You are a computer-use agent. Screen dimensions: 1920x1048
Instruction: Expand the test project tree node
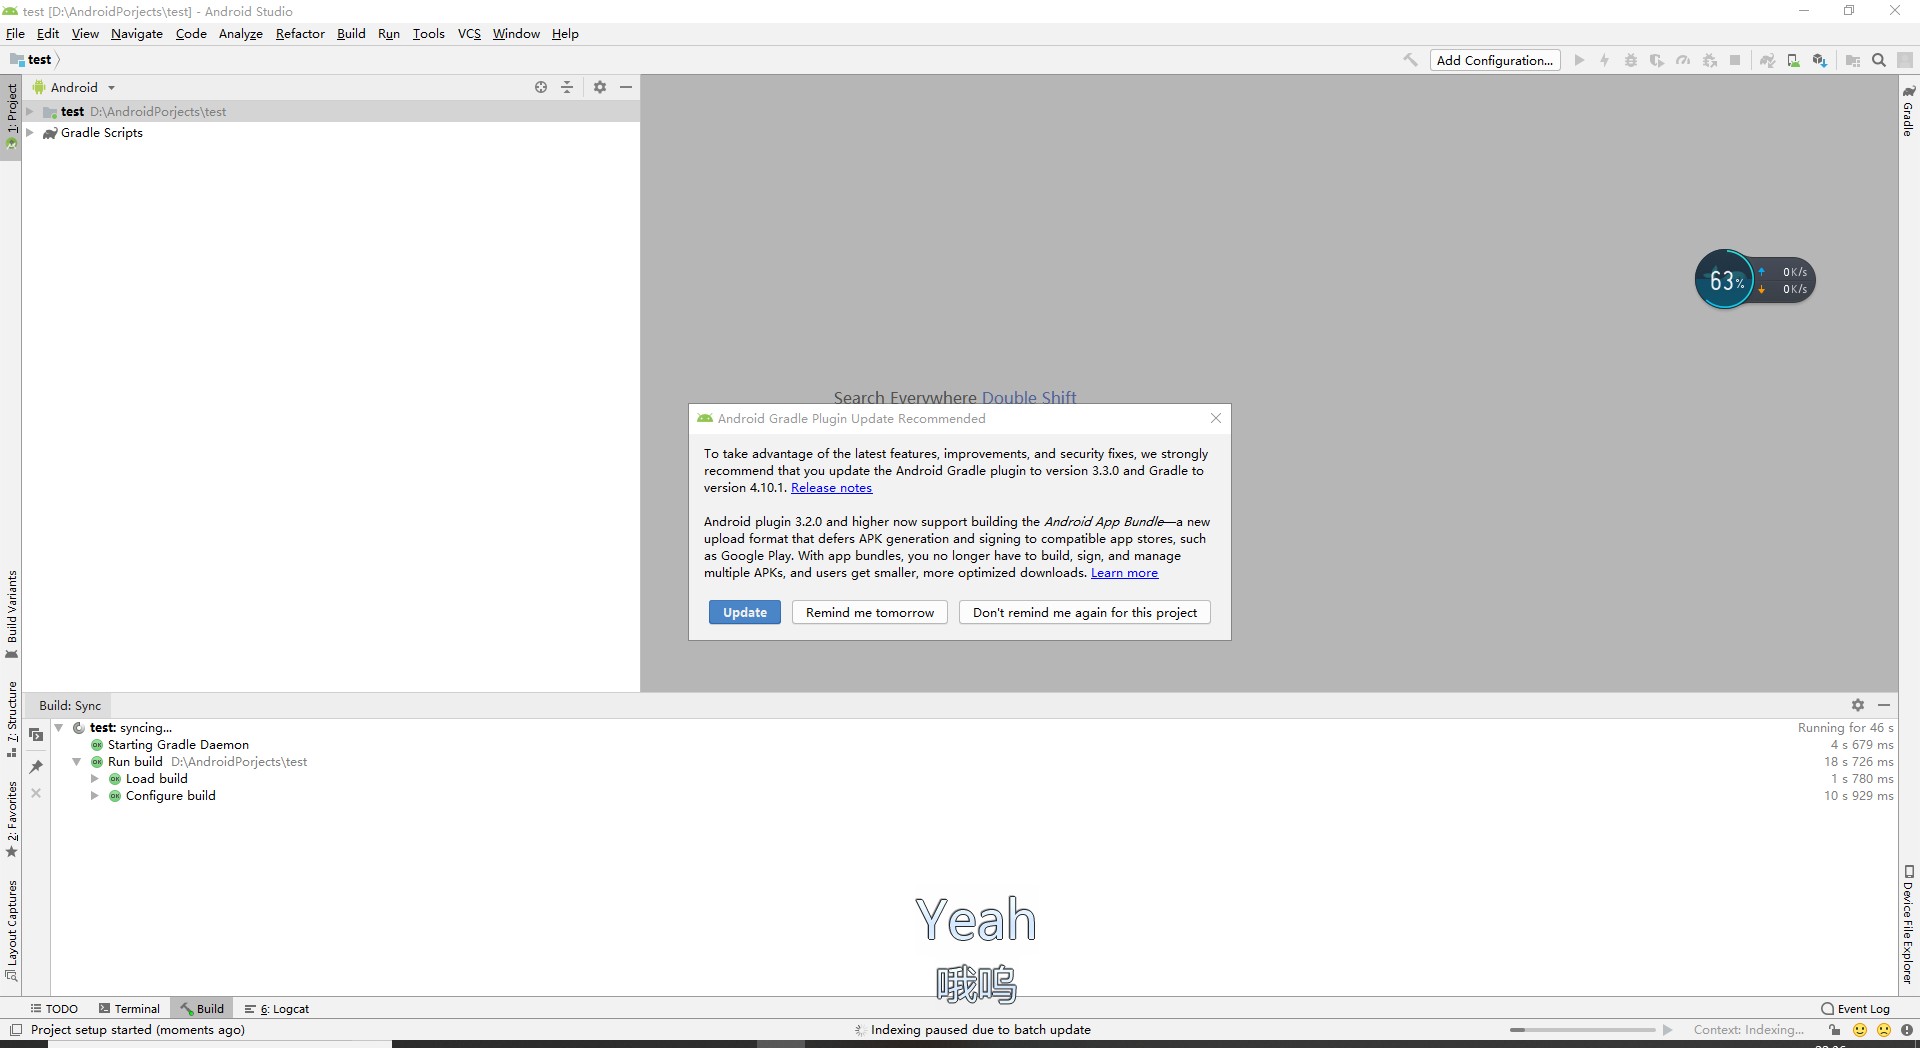[x=30, y=111]
